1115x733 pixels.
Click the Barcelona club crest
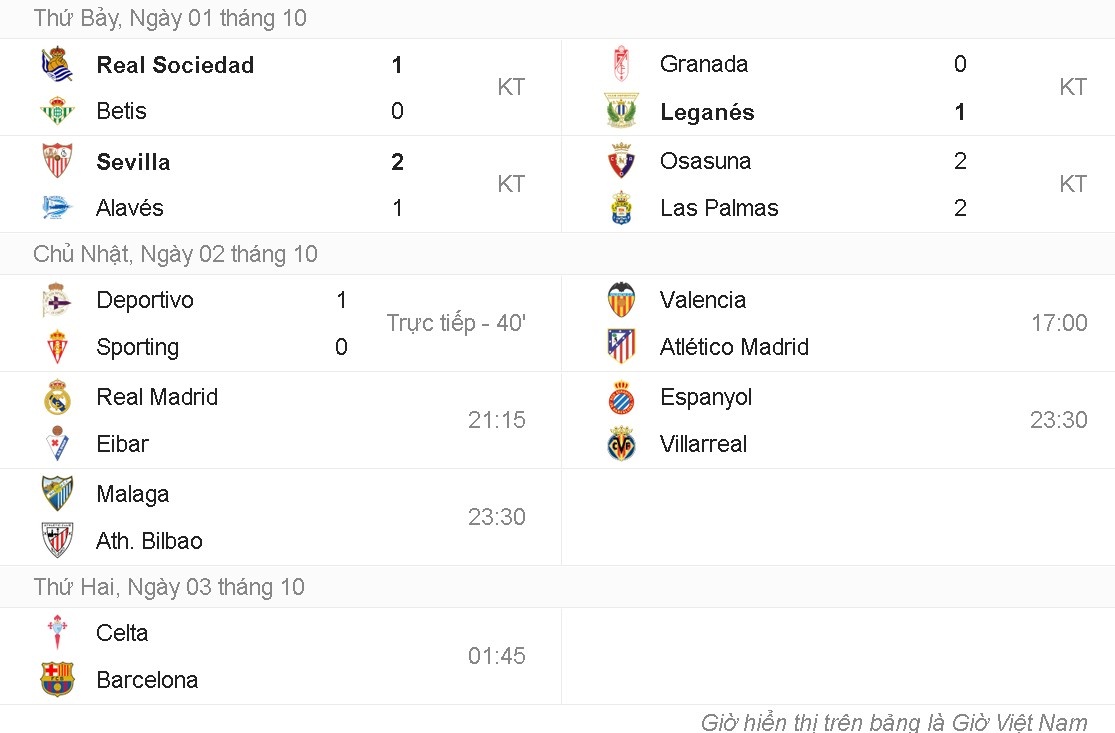coord(57,680)
